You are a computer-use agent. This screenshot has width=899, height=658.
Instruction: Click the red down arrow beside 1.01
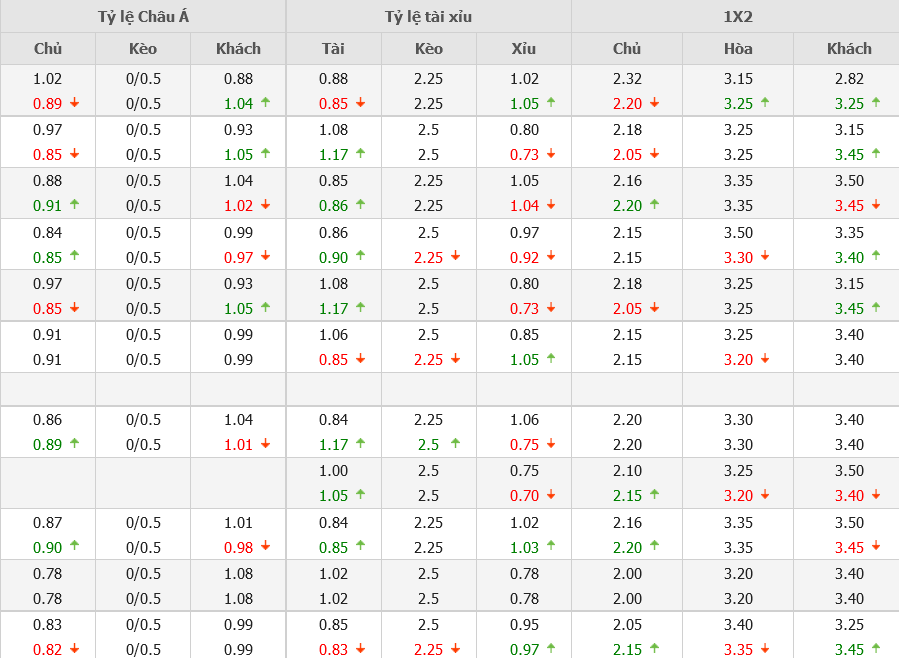pyautogui.click(x=265, y=444)
